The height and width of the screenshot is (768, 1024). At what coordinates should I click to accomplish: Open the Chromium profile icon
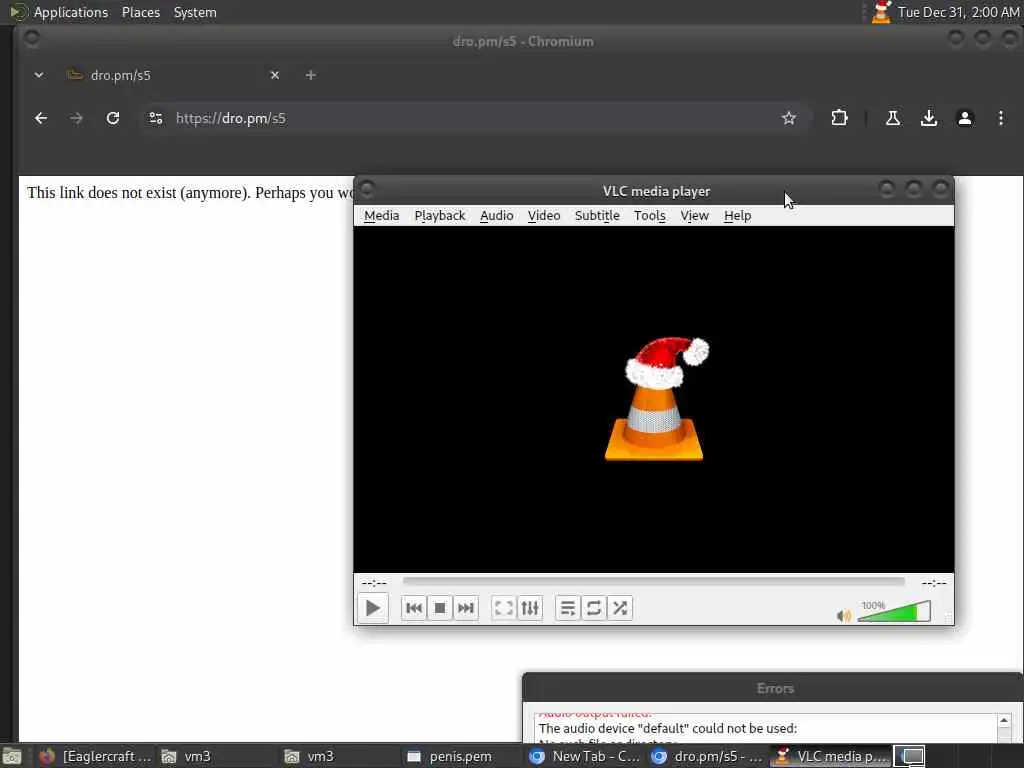[965, 118]
